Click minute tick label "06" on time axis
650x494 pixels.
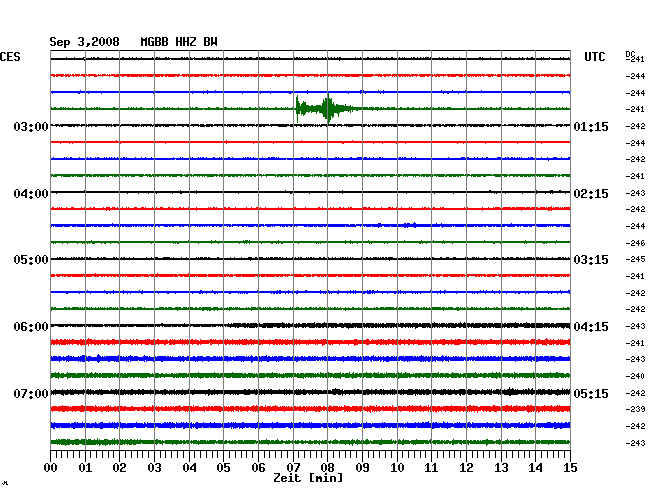pyautogui.click(x=258, y=467)
